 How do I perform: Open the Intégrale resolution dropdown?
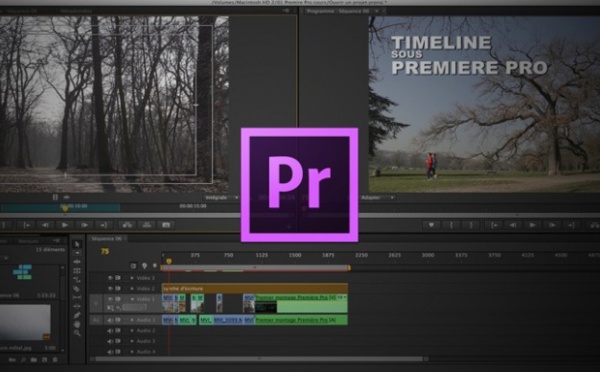[x=222, y=197]
